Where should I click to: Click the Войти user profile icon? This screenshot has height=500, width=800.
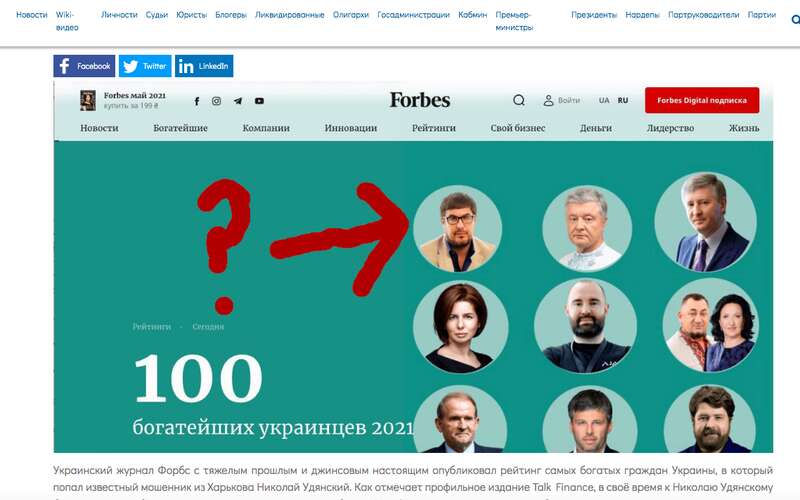coord(548,101)
